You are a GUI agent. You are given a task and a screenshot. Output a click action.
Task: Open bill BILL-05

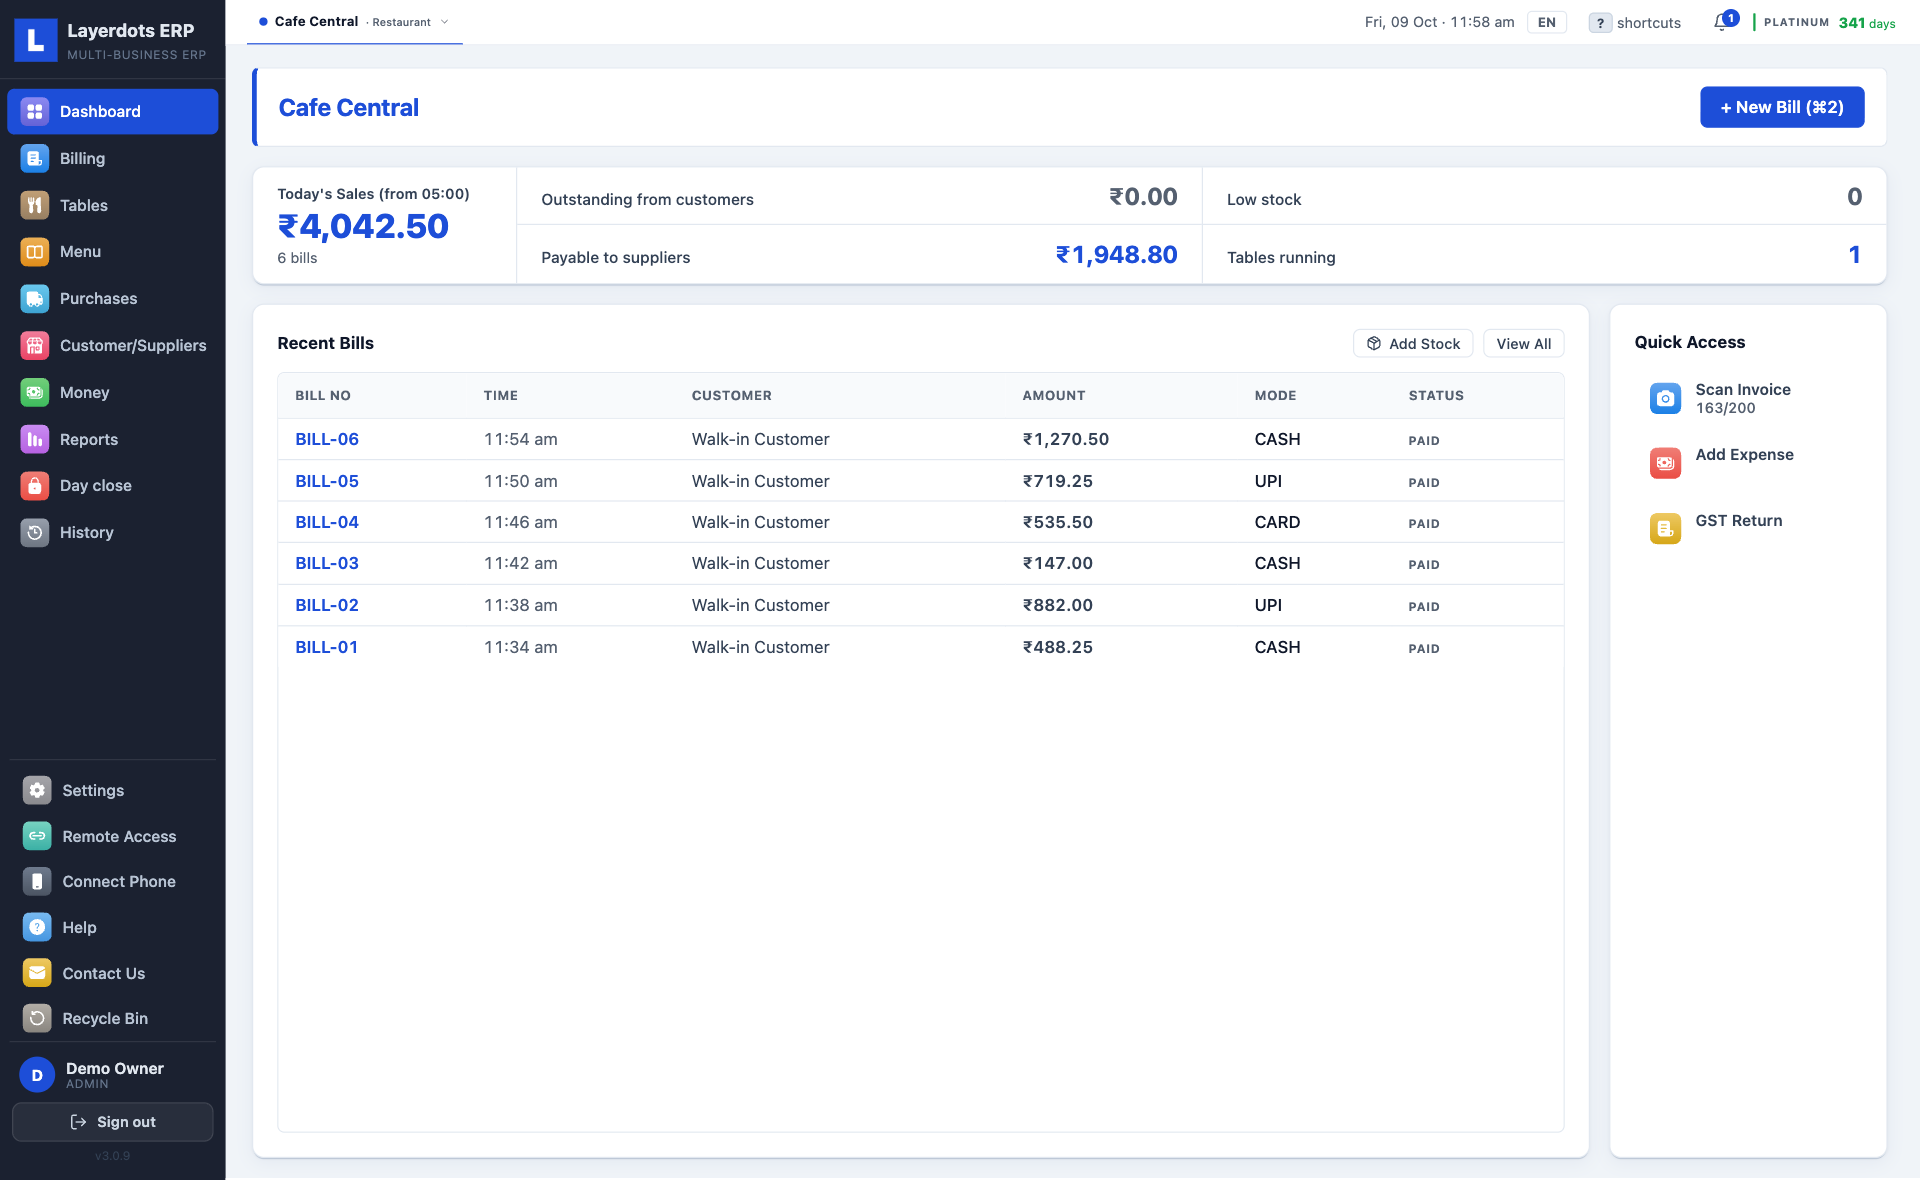[x=327, y=481]
